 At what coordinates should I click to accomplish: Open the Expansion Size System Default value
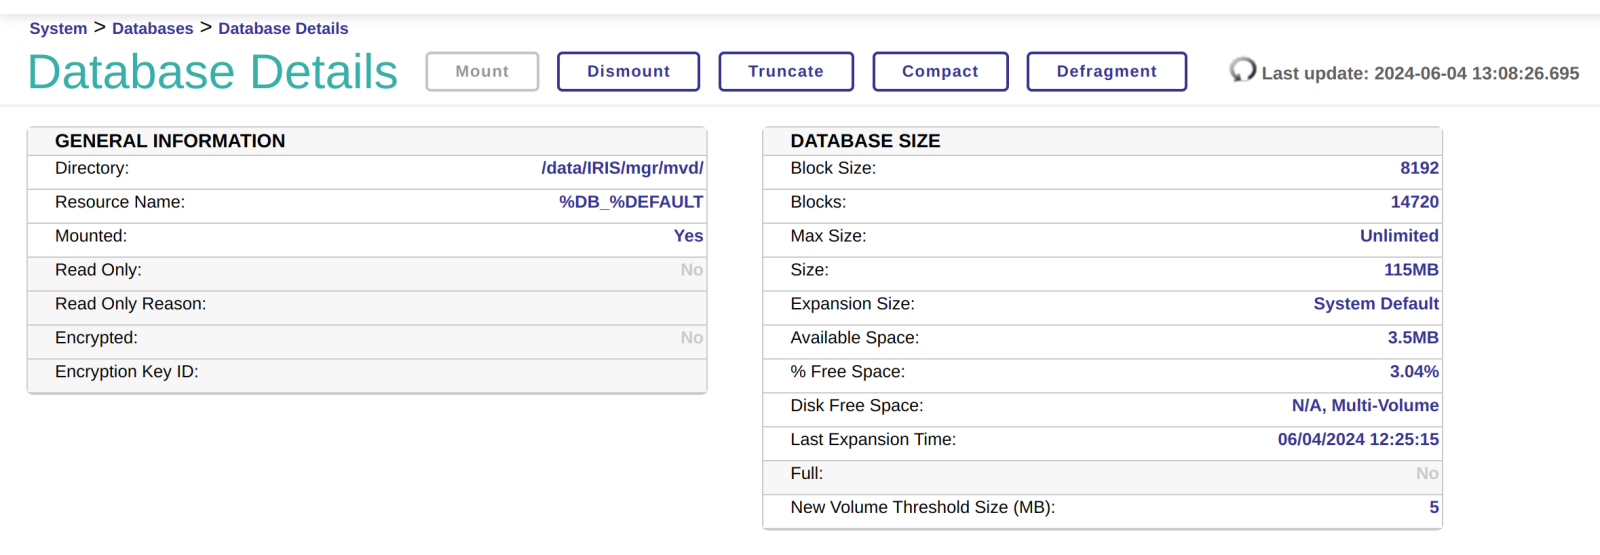click(x=1375, y=304)
